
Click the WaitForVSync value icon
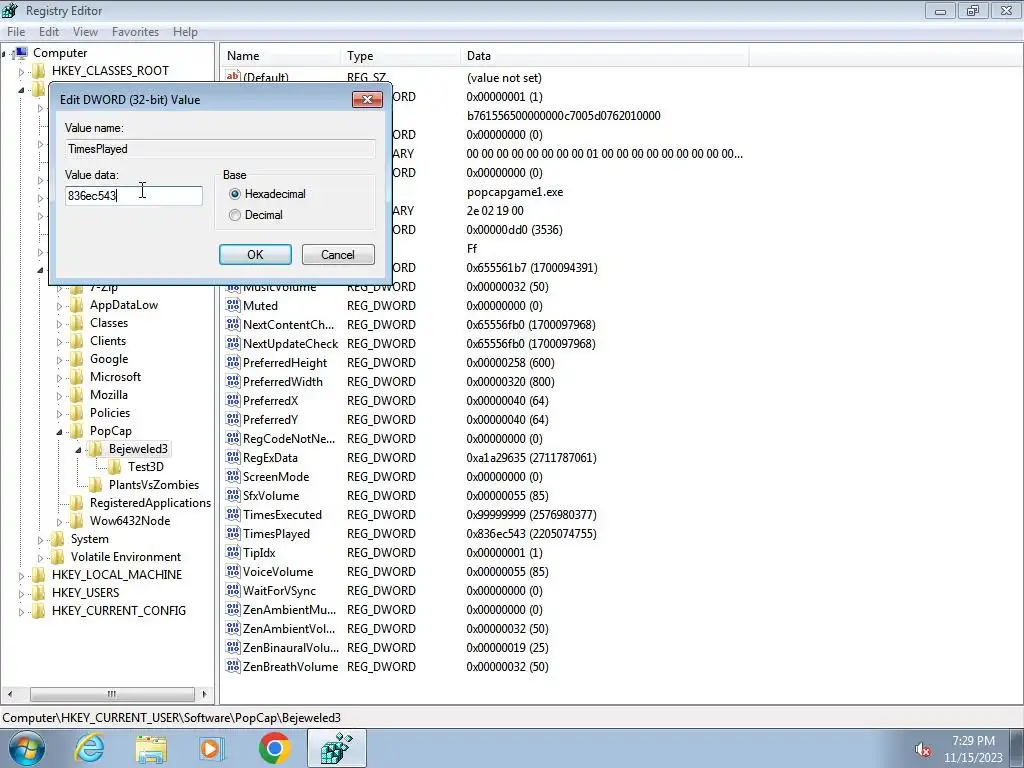tap(233, 590)
